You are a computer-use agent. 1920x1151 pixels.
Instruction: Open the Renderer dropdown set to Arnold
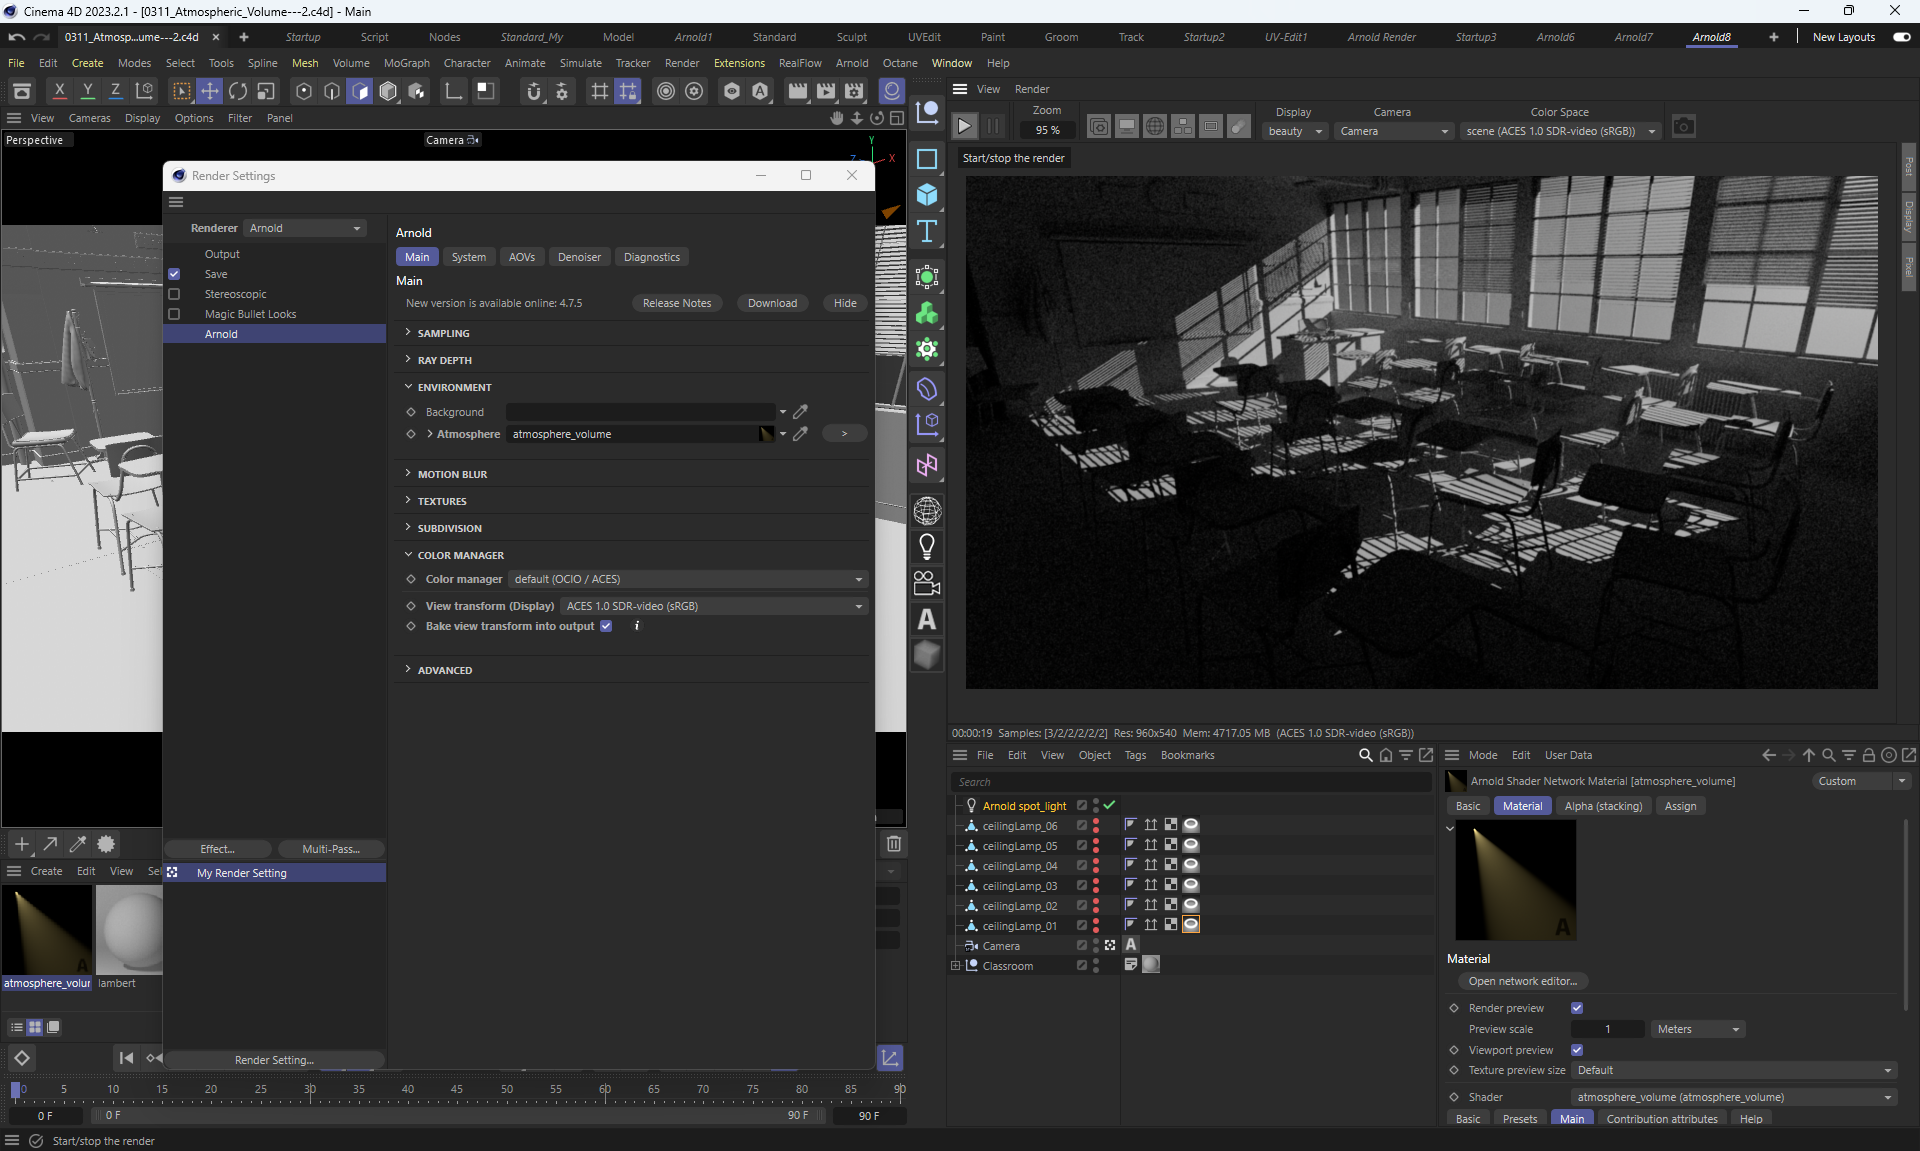(x=305, y=228)
